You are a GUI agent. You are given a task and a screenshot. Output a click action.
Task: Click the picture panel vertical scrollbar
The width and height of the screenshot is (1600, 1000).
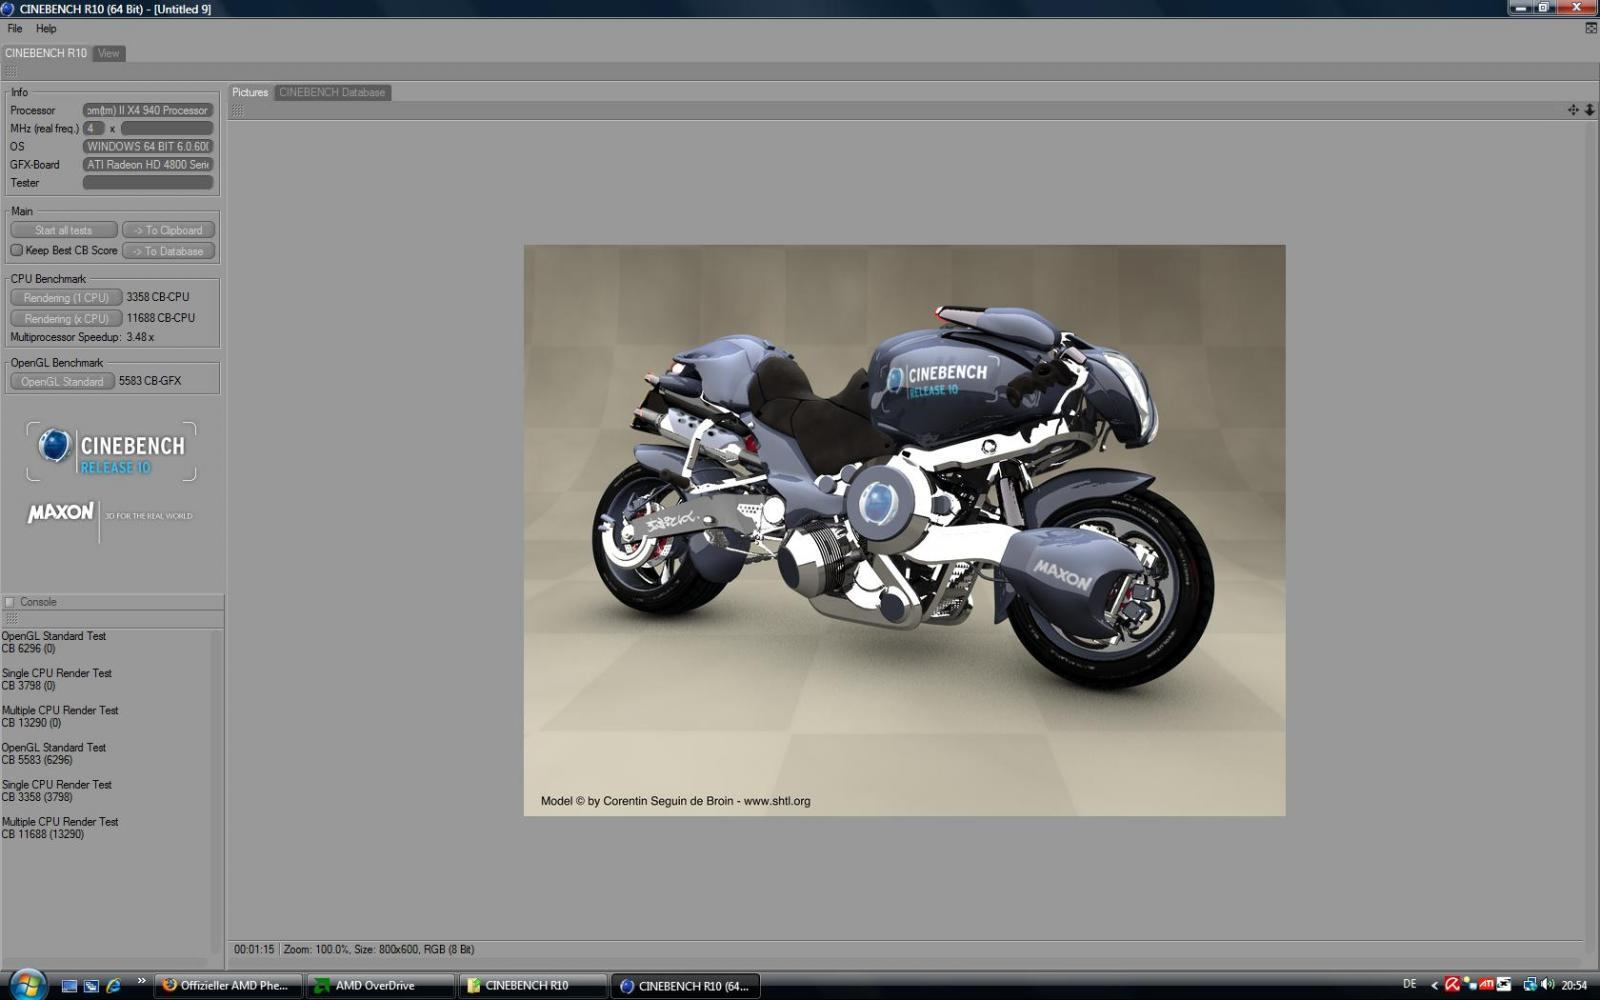pyautogui.click(x=1590, y=530)
